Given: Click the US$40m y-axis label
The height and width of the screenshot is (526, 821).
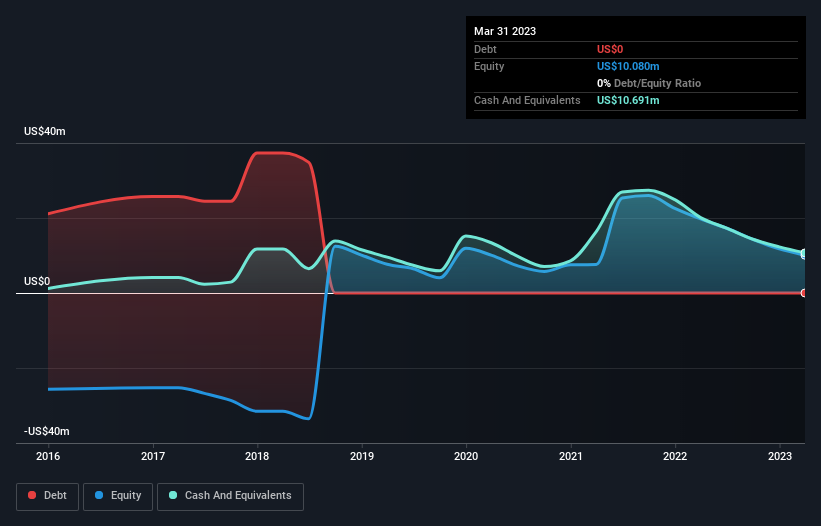Looking at the screenshot, I should [x=45, y=131].
